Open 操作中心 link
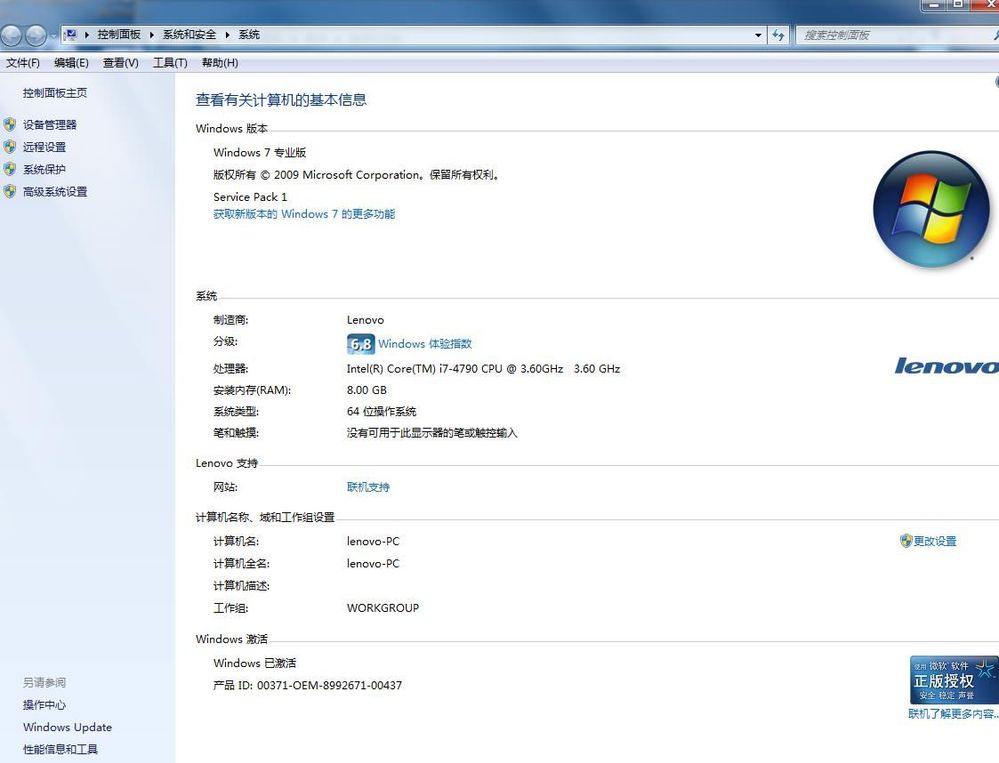The height and width of the screenshot is (763, 999). click(44, 705)
